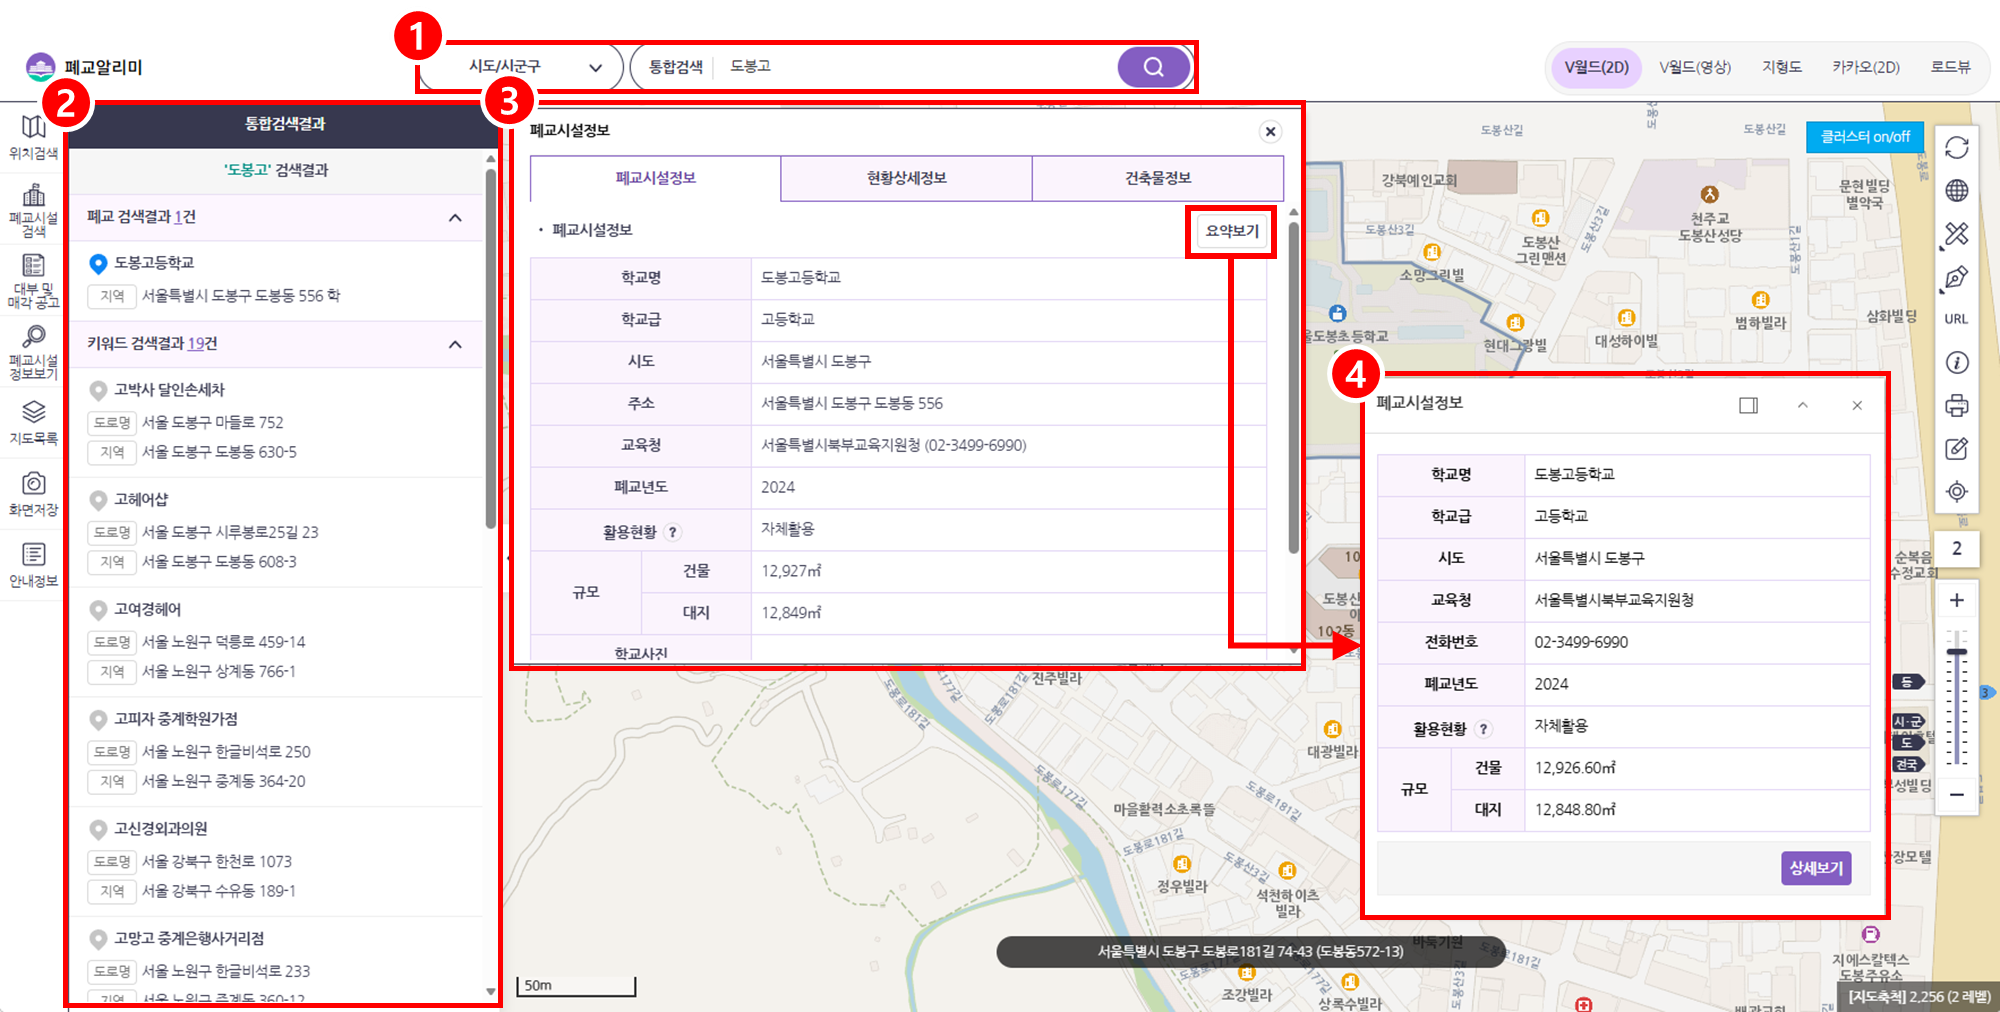The width and height of the screenshot is (2000, 1012).
Task: Click the URL share tool
Action: click(x=1956, y=319)
